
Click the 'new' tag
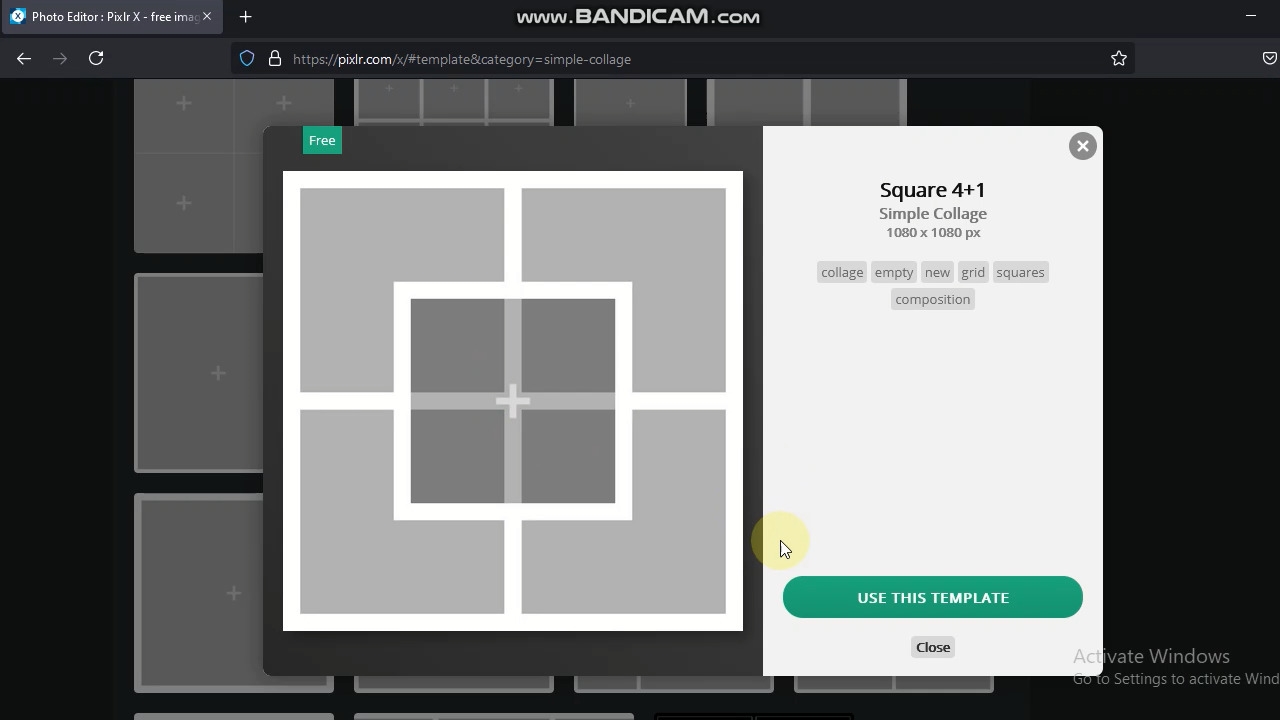coord(937,272)
